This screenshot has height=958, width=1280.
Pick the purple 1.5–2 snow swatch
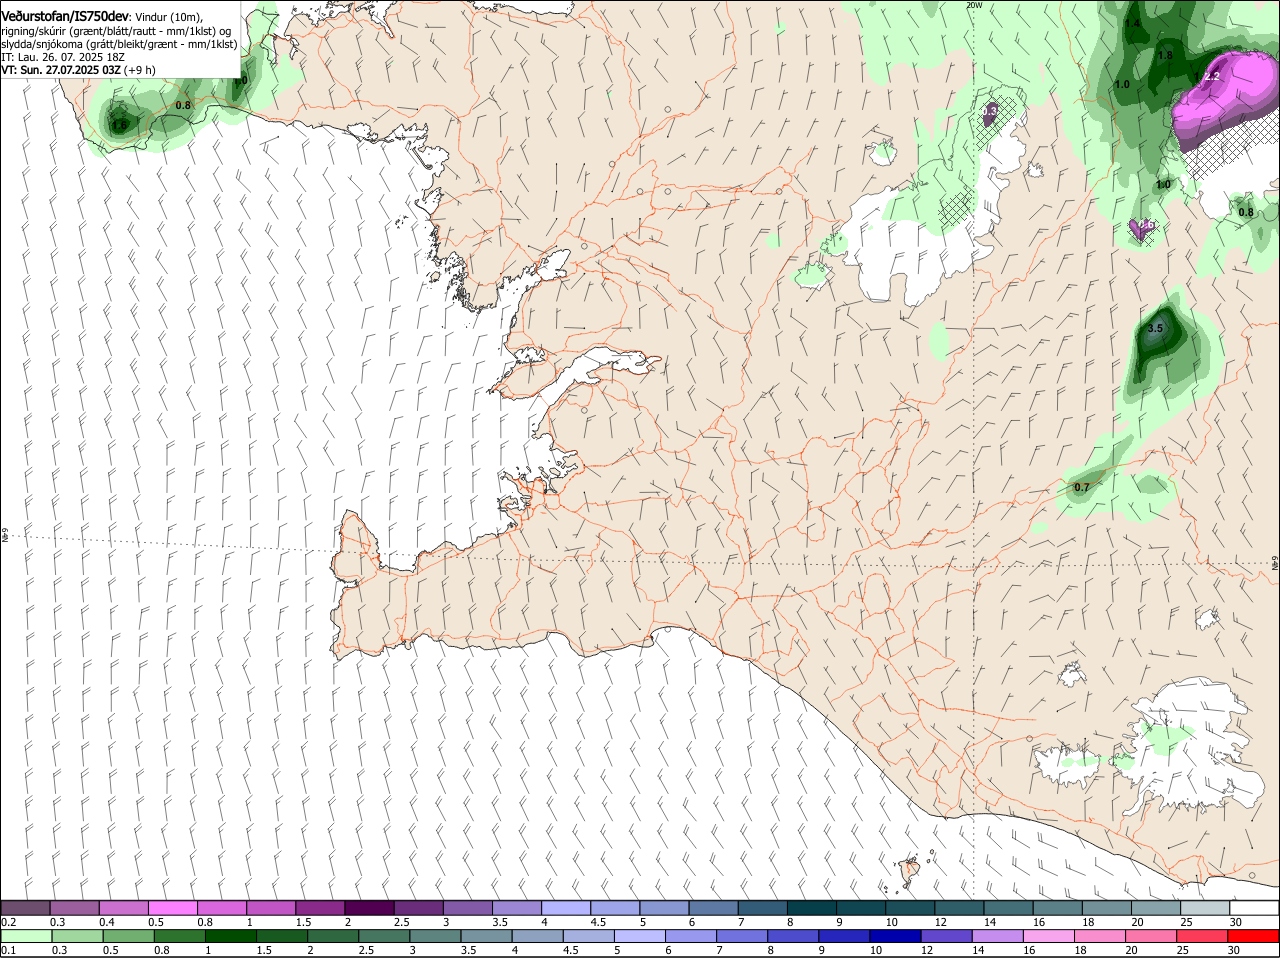click(320, 908)
